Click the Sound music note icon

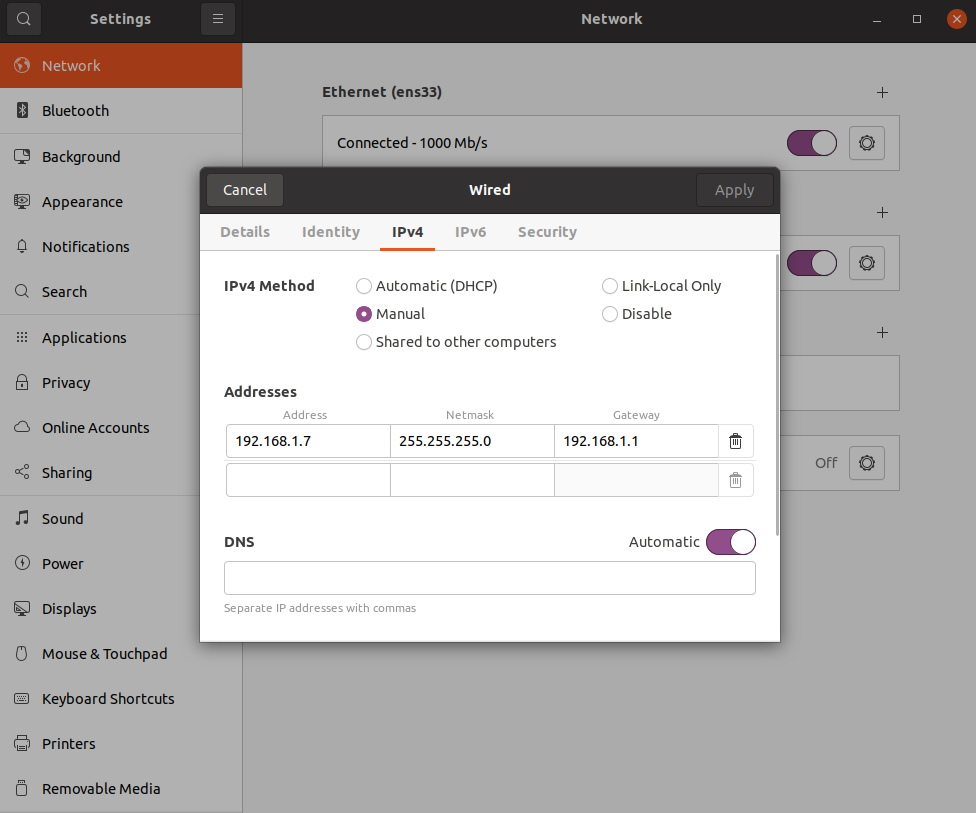pyautogui.click(x=22, y=518)
